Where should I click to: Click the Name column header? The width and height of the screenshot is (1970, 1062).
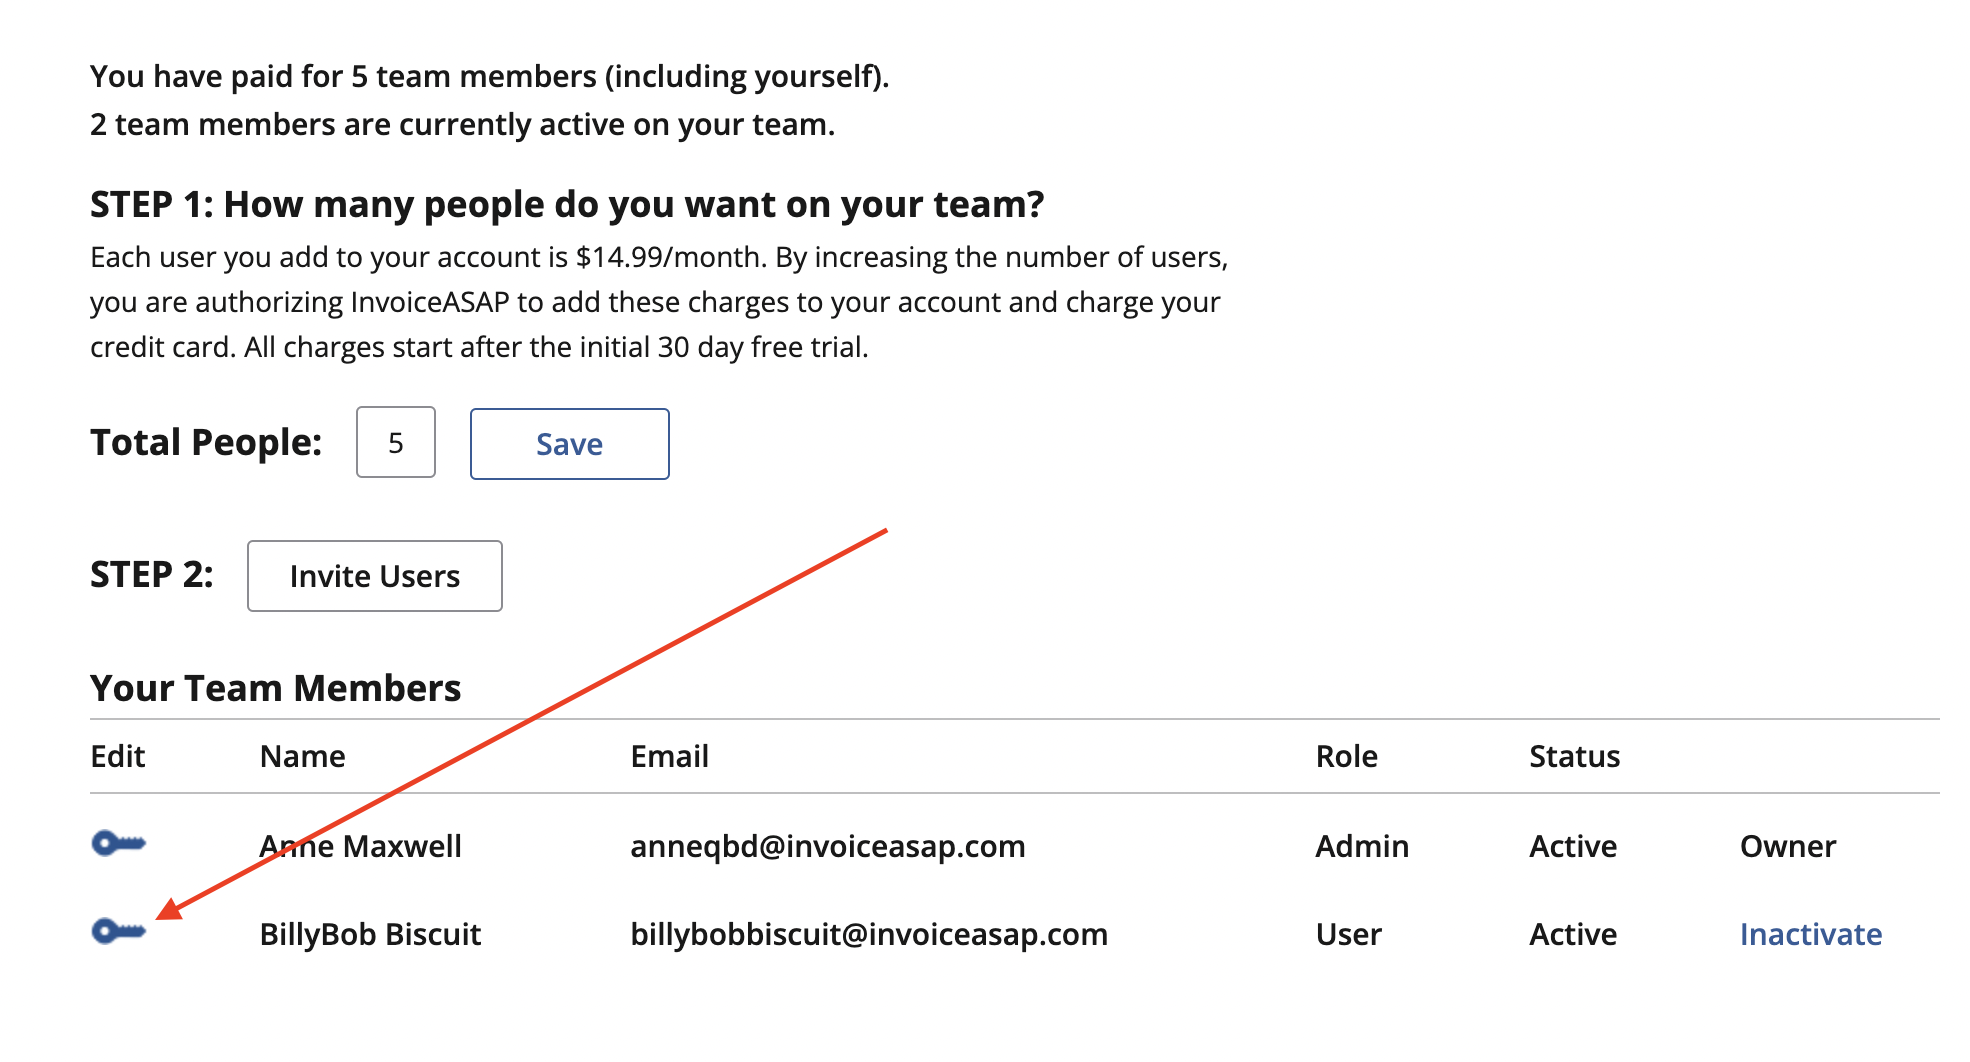point(302,757)
